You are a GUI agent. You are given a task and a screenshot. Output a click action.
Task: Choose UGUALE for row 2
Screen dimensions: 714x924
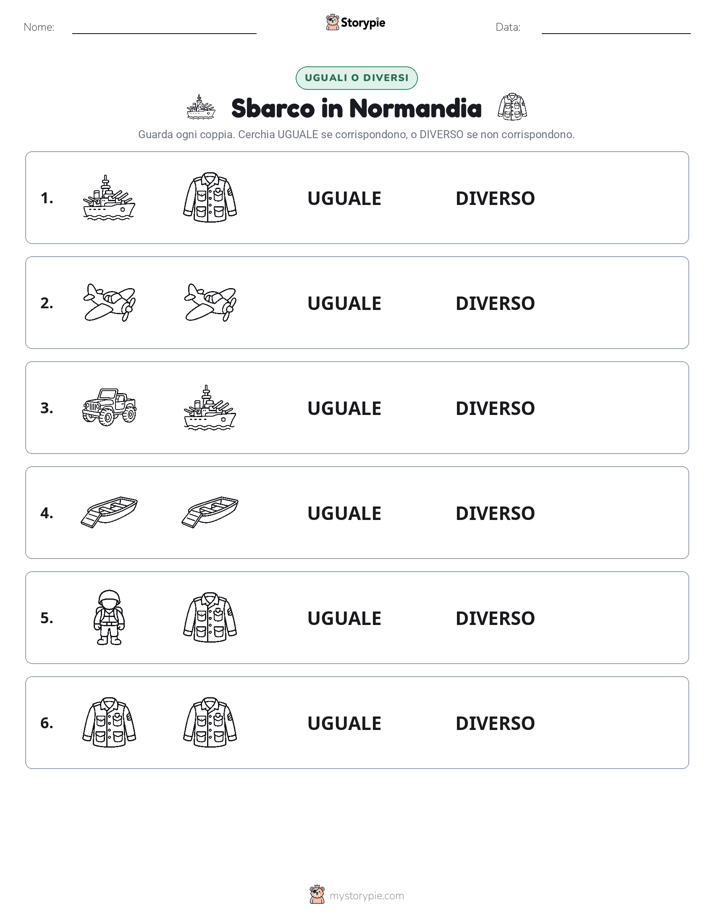344,303
